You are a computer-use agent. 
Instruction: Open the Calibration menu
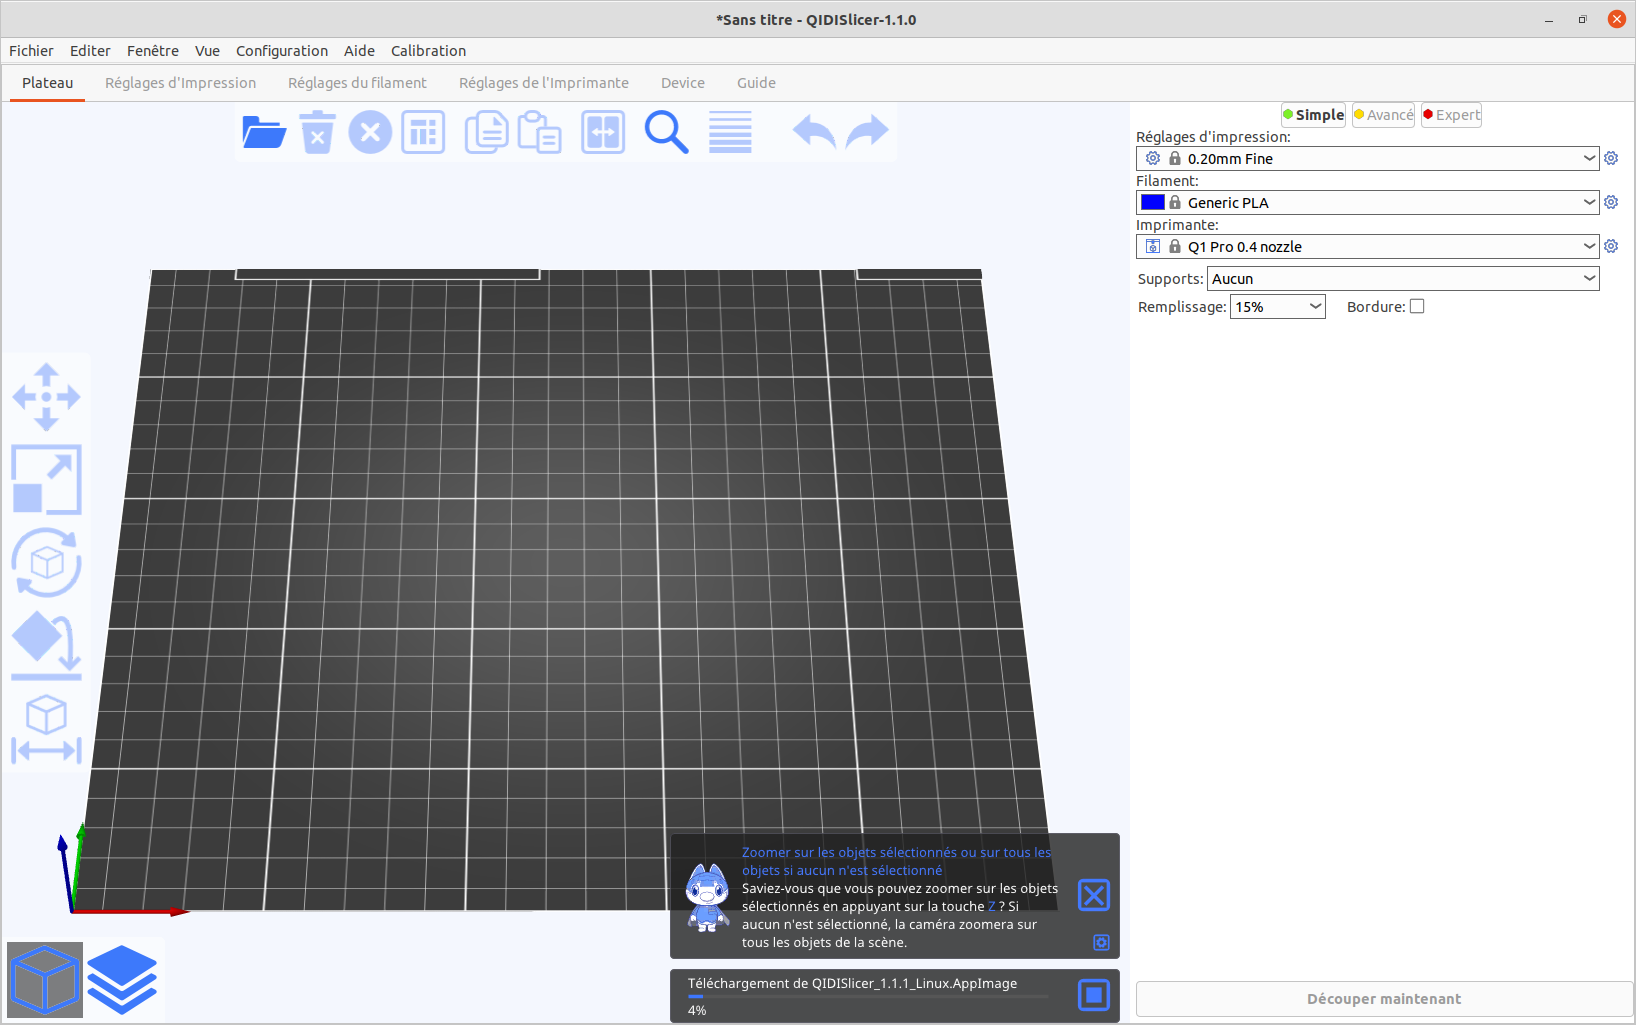coord(428,51)
